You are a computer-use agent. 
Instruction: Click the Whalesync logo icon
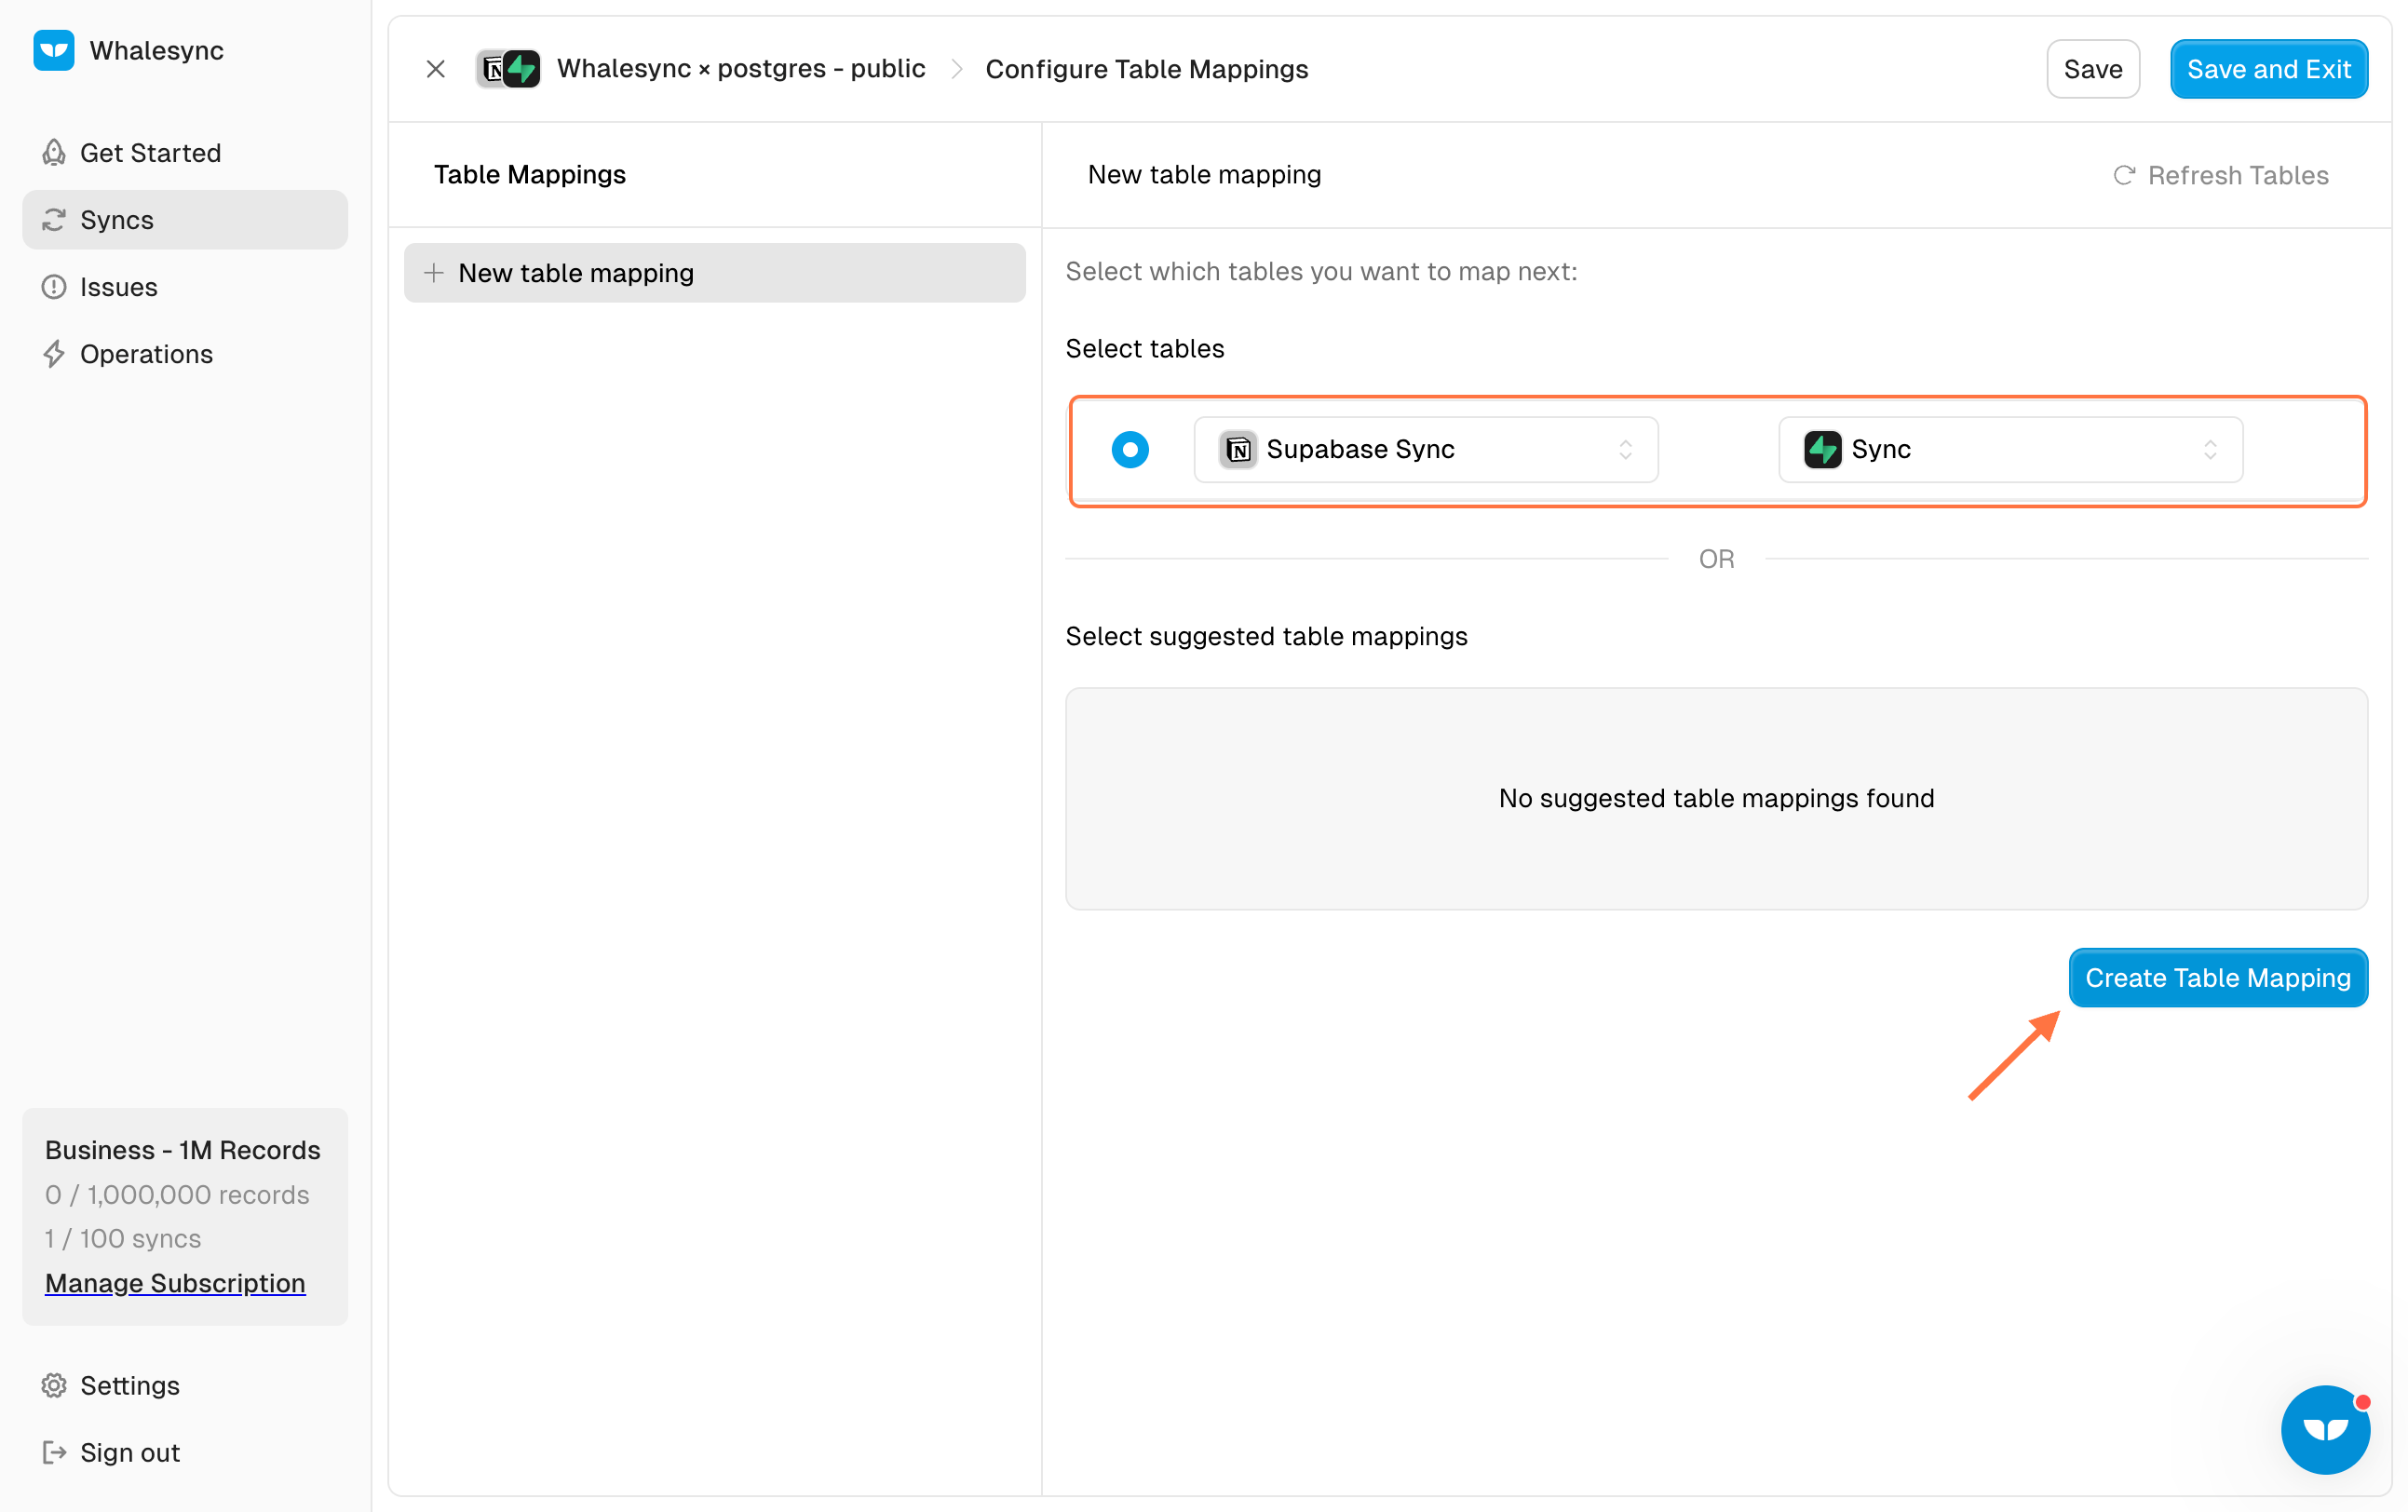[53, 50]
